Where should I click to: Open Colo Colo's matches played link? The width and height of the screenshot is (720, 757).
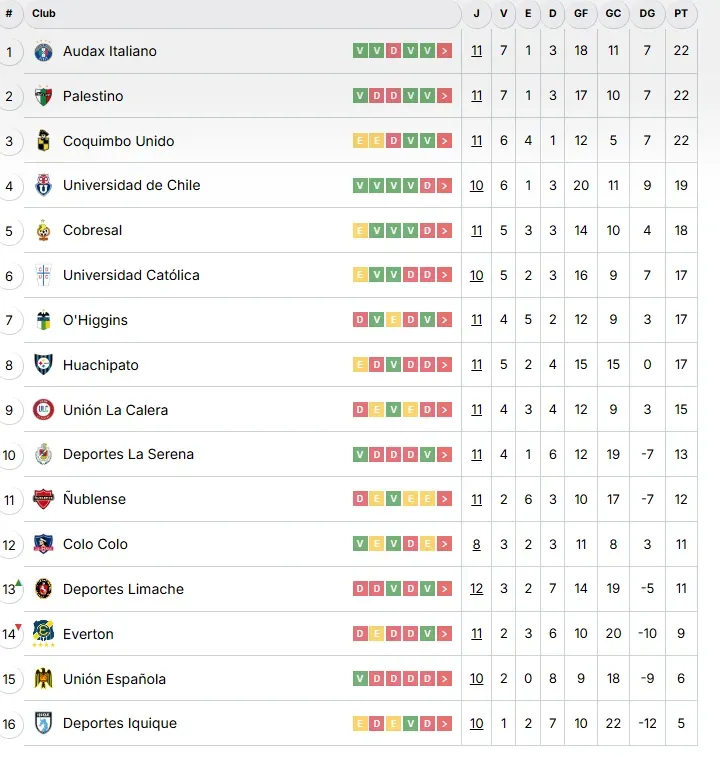coord(476,544)
